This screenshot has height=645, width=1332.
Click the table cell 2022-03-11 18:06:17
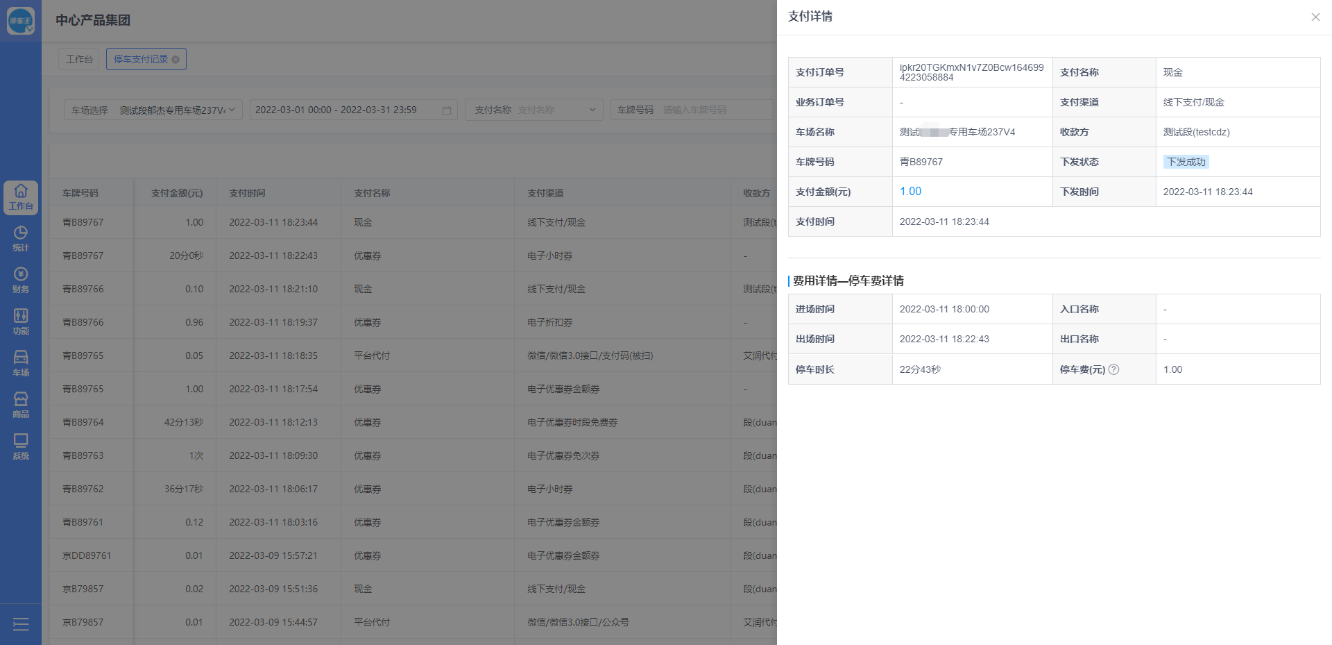click(273, 489)
